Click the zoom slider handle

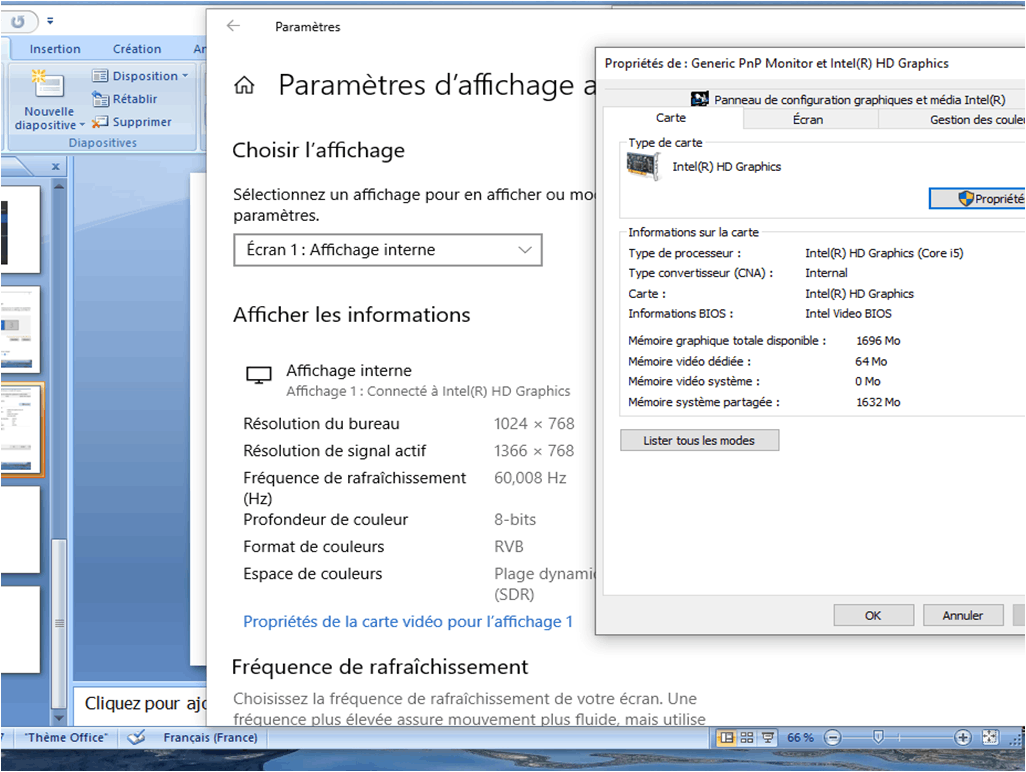click(878, 738)
